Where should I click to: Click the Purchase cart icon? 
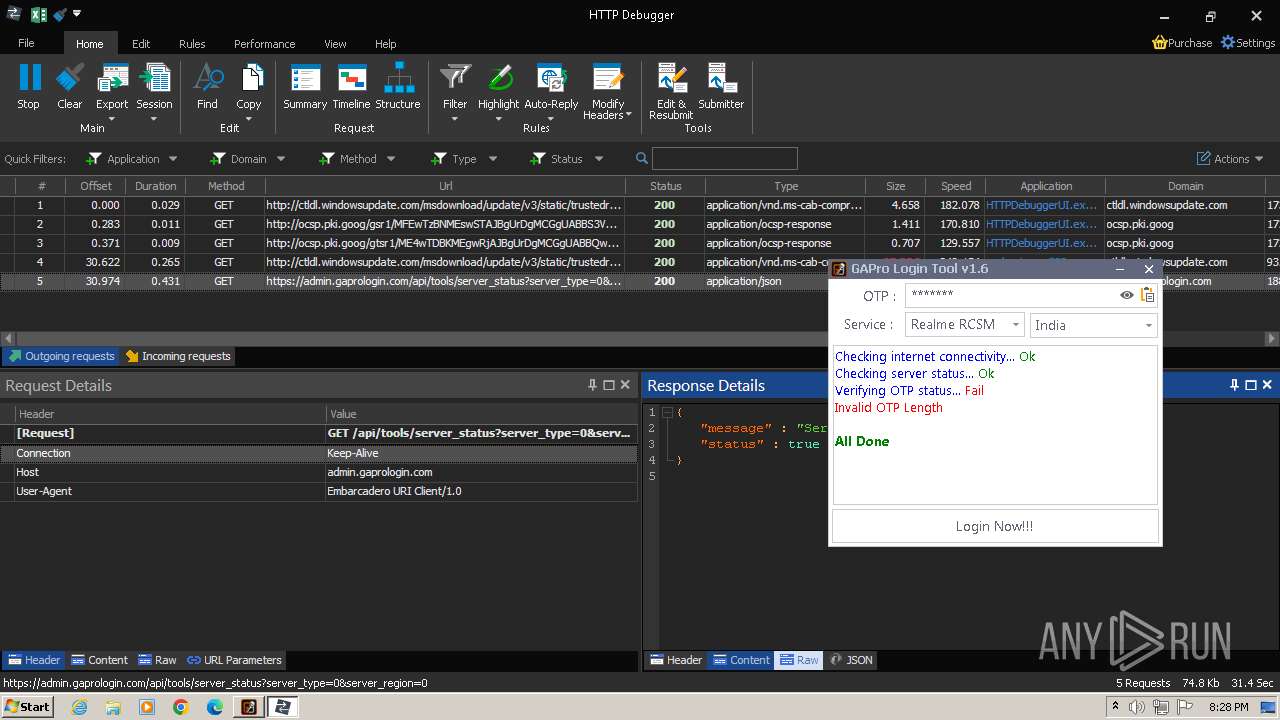coord(1160,43)
